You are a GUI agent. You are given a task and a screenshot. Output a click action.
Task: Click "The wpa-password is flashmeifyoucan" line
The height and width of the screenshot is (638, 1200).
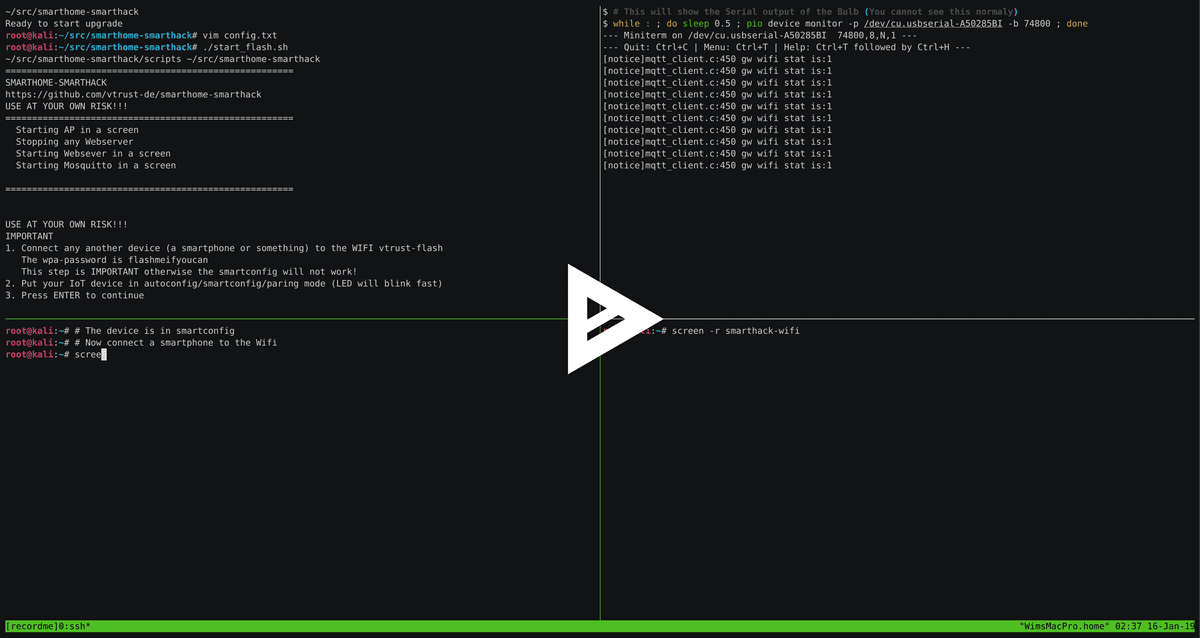pyautogui.click(x=115, y=260)
